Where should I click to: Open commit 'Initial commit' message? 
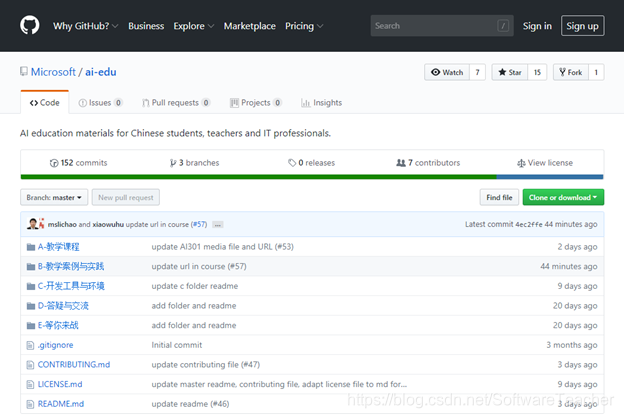click(177, 345)
